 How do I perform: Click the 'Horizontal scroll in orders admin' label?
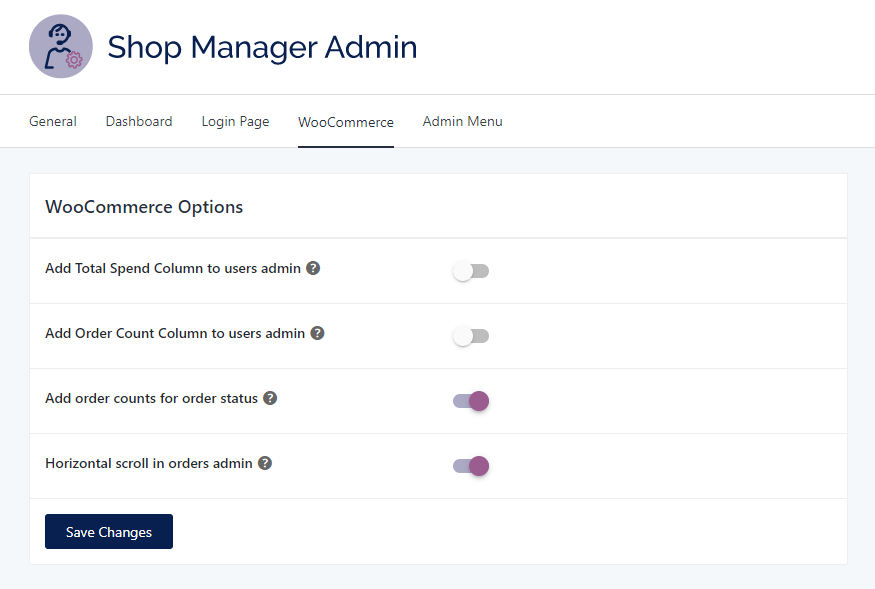(x=149, y=463)
